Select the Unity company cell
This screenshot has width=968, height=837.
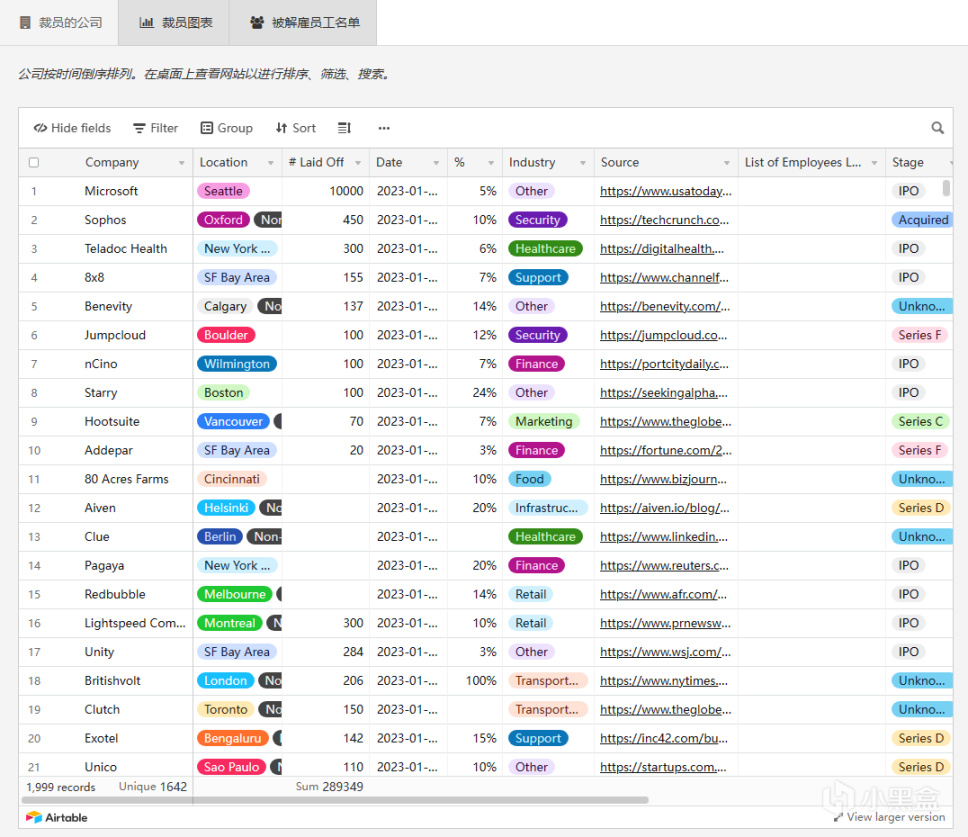coord(99,652)
